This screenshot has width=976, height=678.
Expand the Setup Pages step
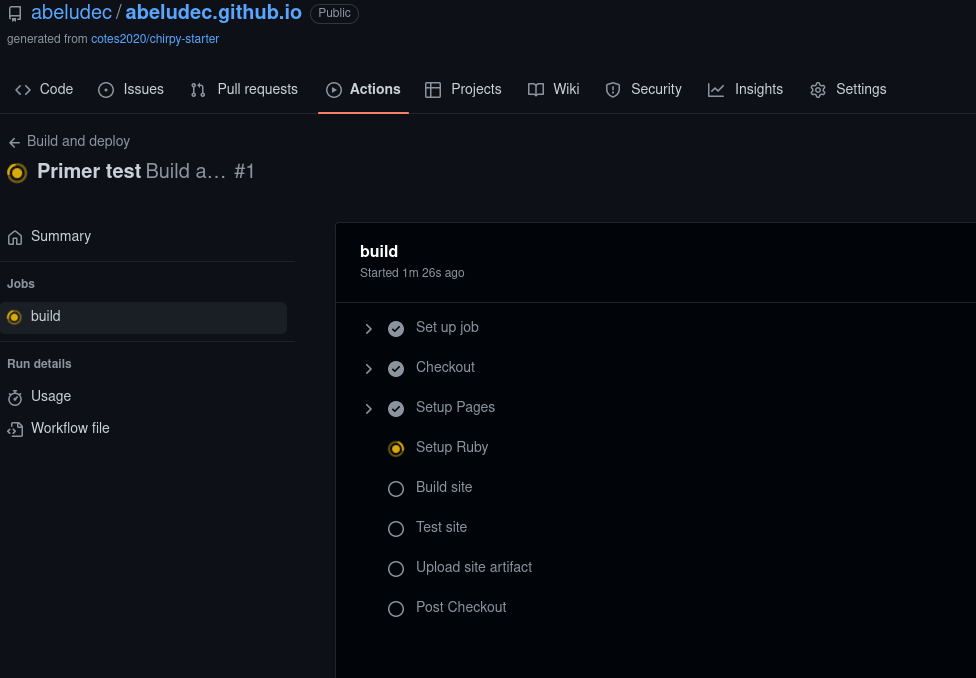pyautogui.click(x=368, y=408)
